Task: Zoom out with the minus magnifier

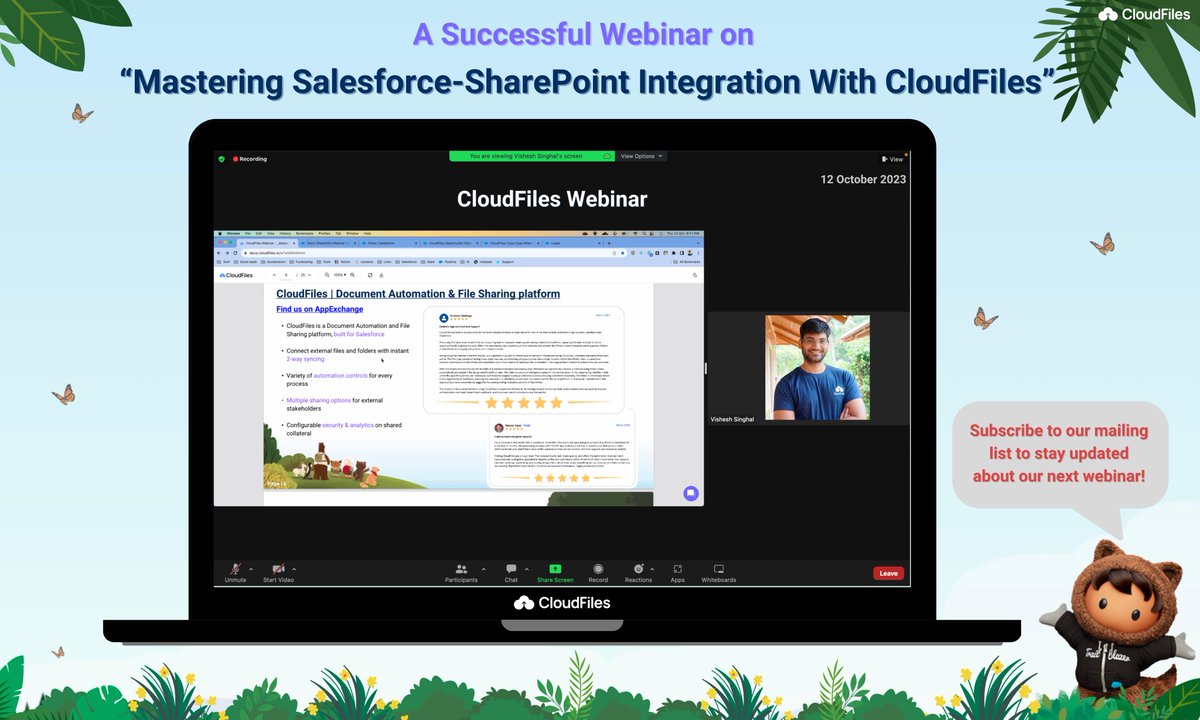Action: (327, 275)
